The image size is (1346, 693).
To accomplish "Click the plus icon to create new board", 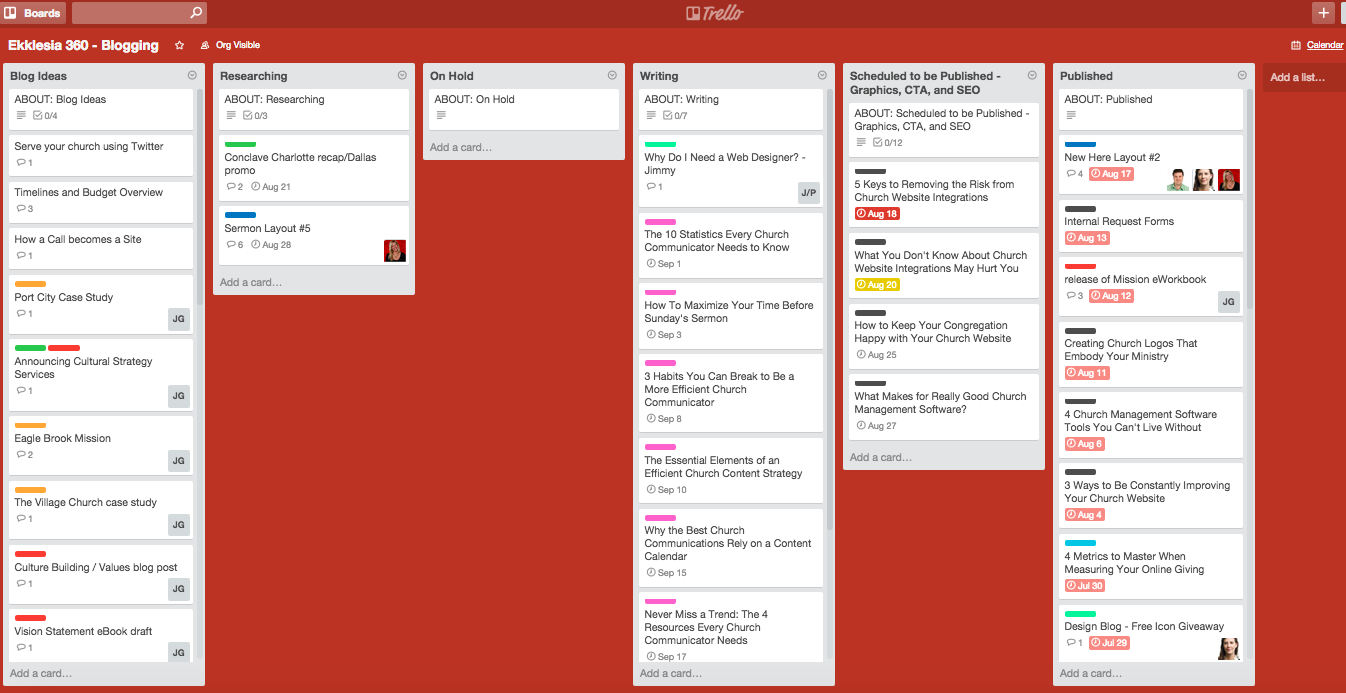I will 1323,13.
